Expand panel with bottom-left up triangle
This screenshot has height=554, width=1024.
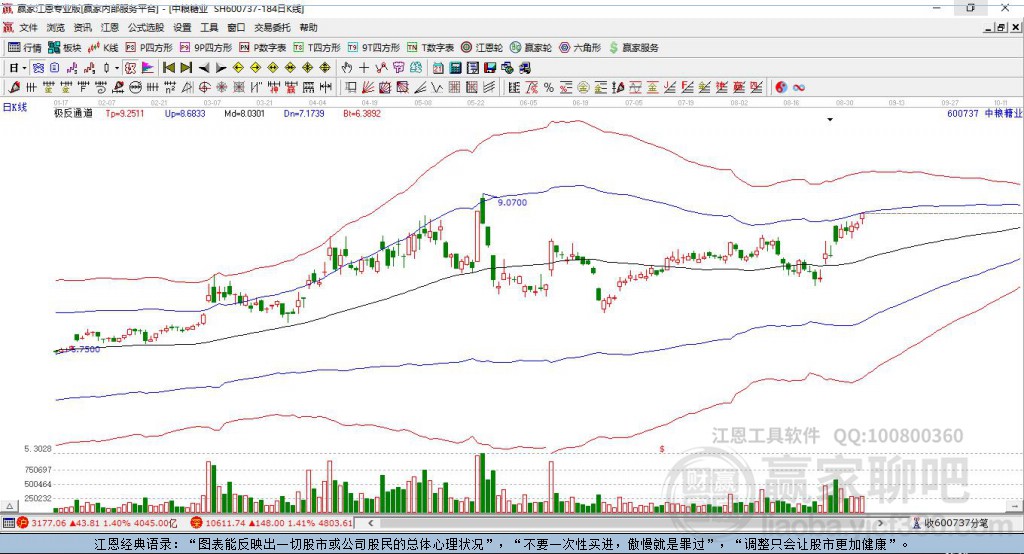(x=9, y=506)
